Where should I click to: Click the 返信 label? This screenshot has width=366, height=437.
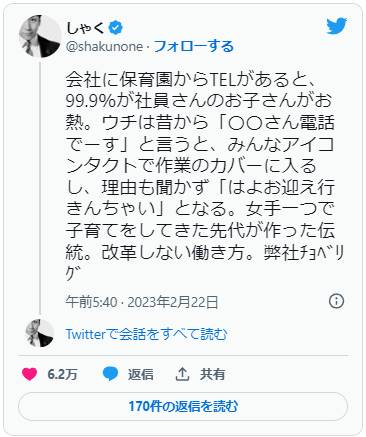click(x=141, y=374)
